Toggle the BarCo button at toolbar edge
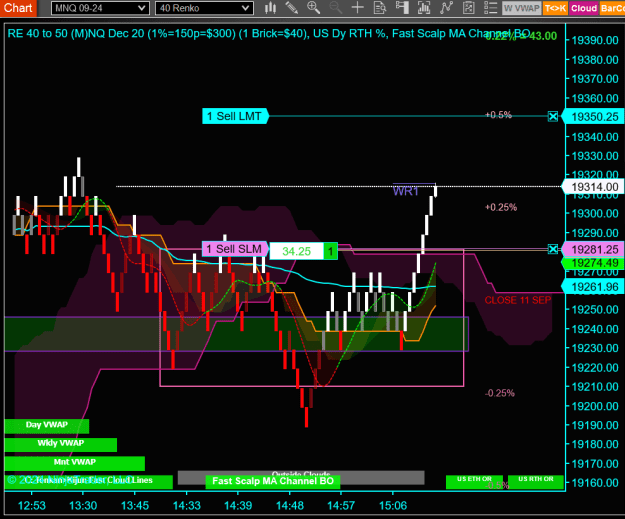 point(612,8)
